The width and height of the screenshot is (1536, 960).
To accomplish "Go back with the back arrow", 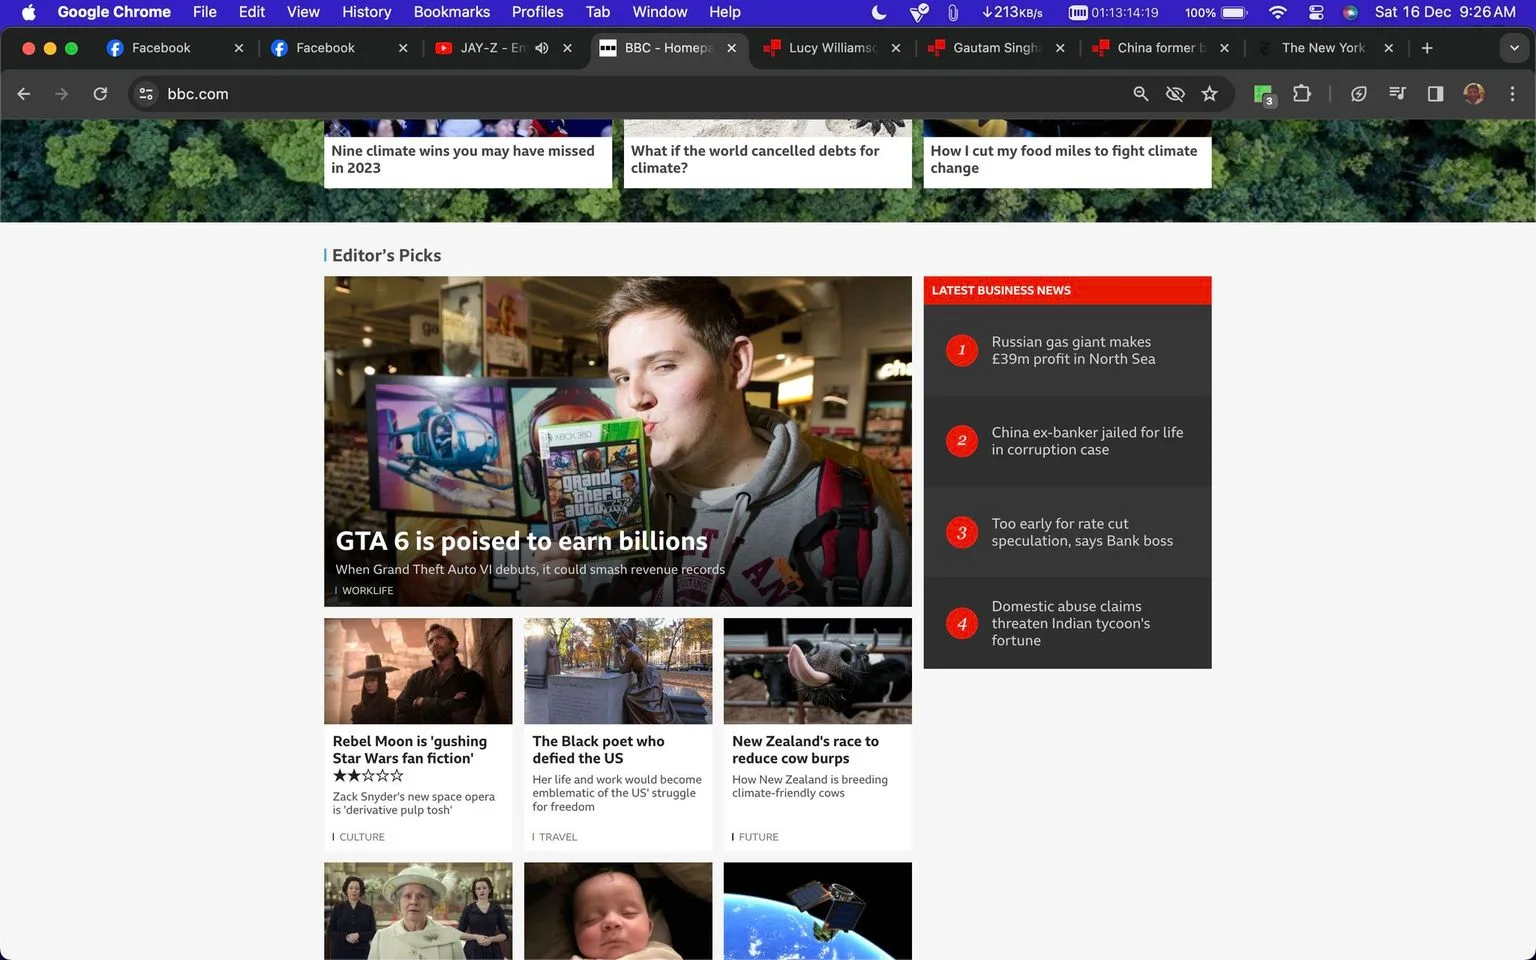I will point(24,93).
